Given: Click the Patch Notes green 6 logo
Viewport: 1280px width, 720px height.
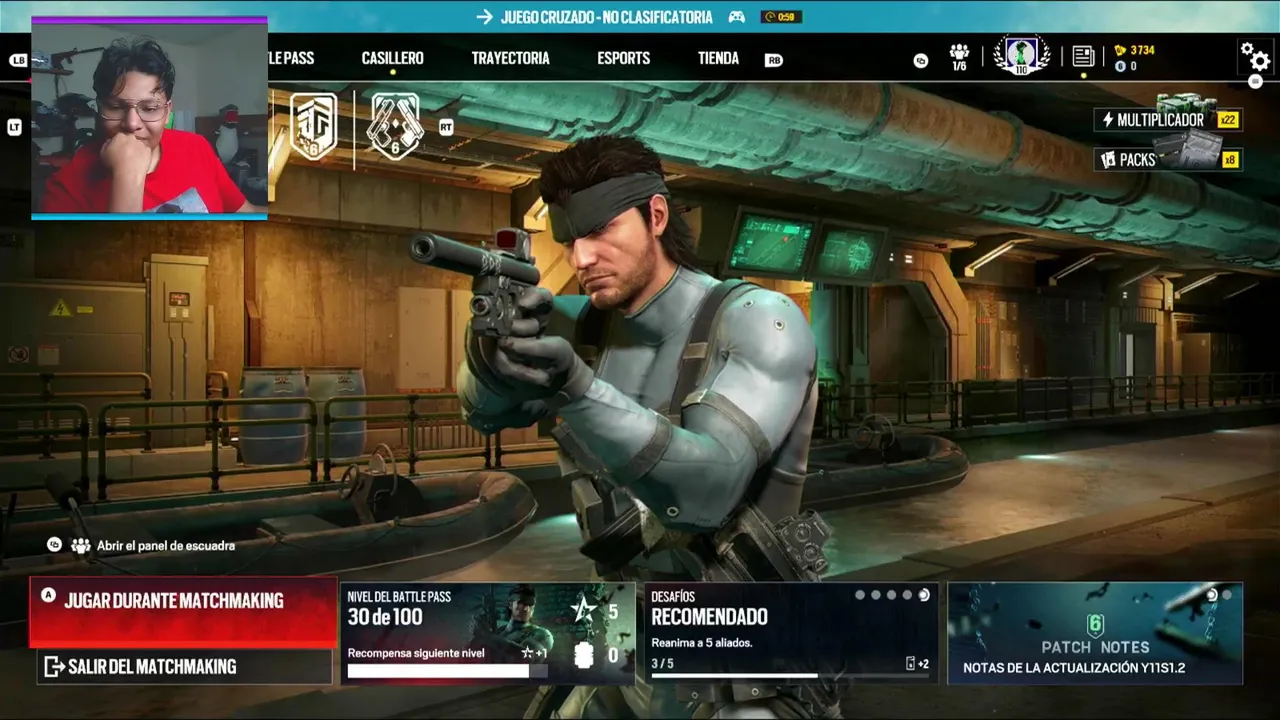Looking at the screenshot, I should (1095, 625).
